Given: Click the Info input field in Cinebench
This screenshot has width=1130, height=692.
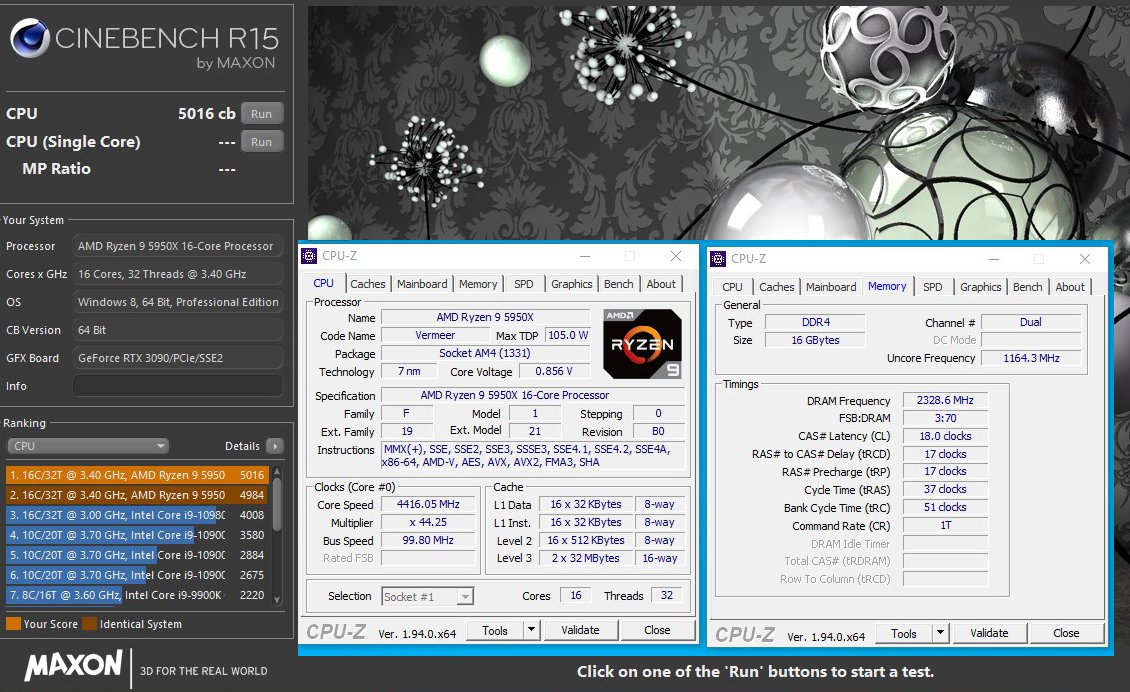Looking at the screenshot, I should pyautogui.click(x=177, y=386).
